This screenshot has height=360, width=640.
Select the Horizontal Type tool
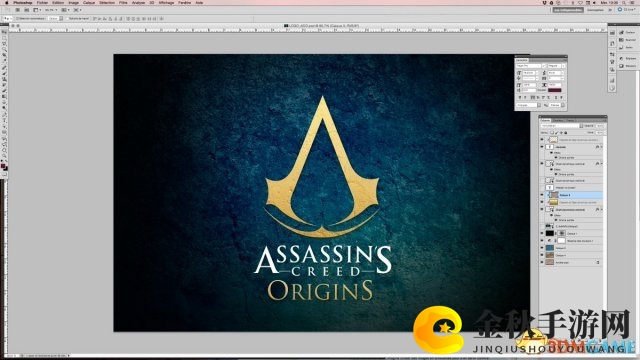coord(4,120)
